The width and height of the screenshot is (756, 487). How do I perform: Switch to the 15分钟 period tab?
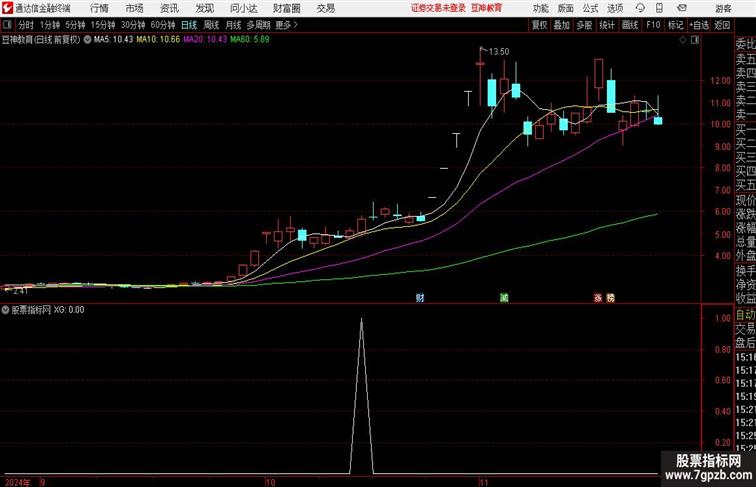pyautogui.click(x=103, y=25)
